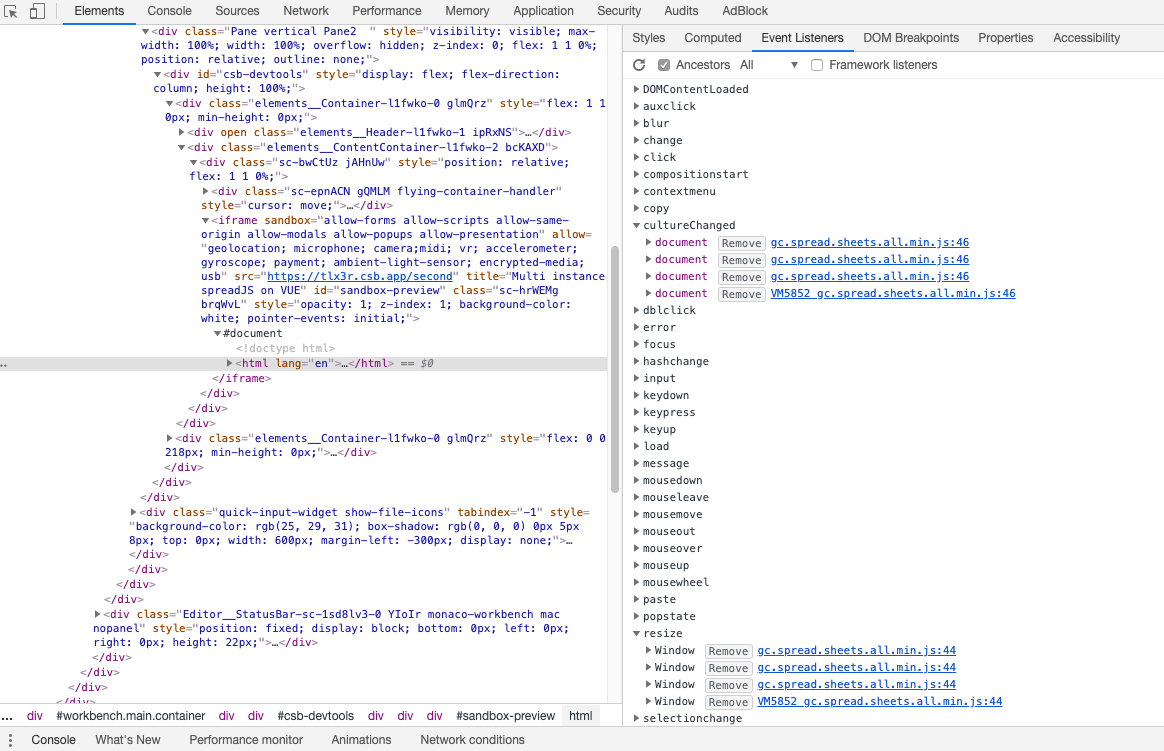Screen dimensions: 1164x751
Task: Switch to the Console panel tab
Action: 170,11
